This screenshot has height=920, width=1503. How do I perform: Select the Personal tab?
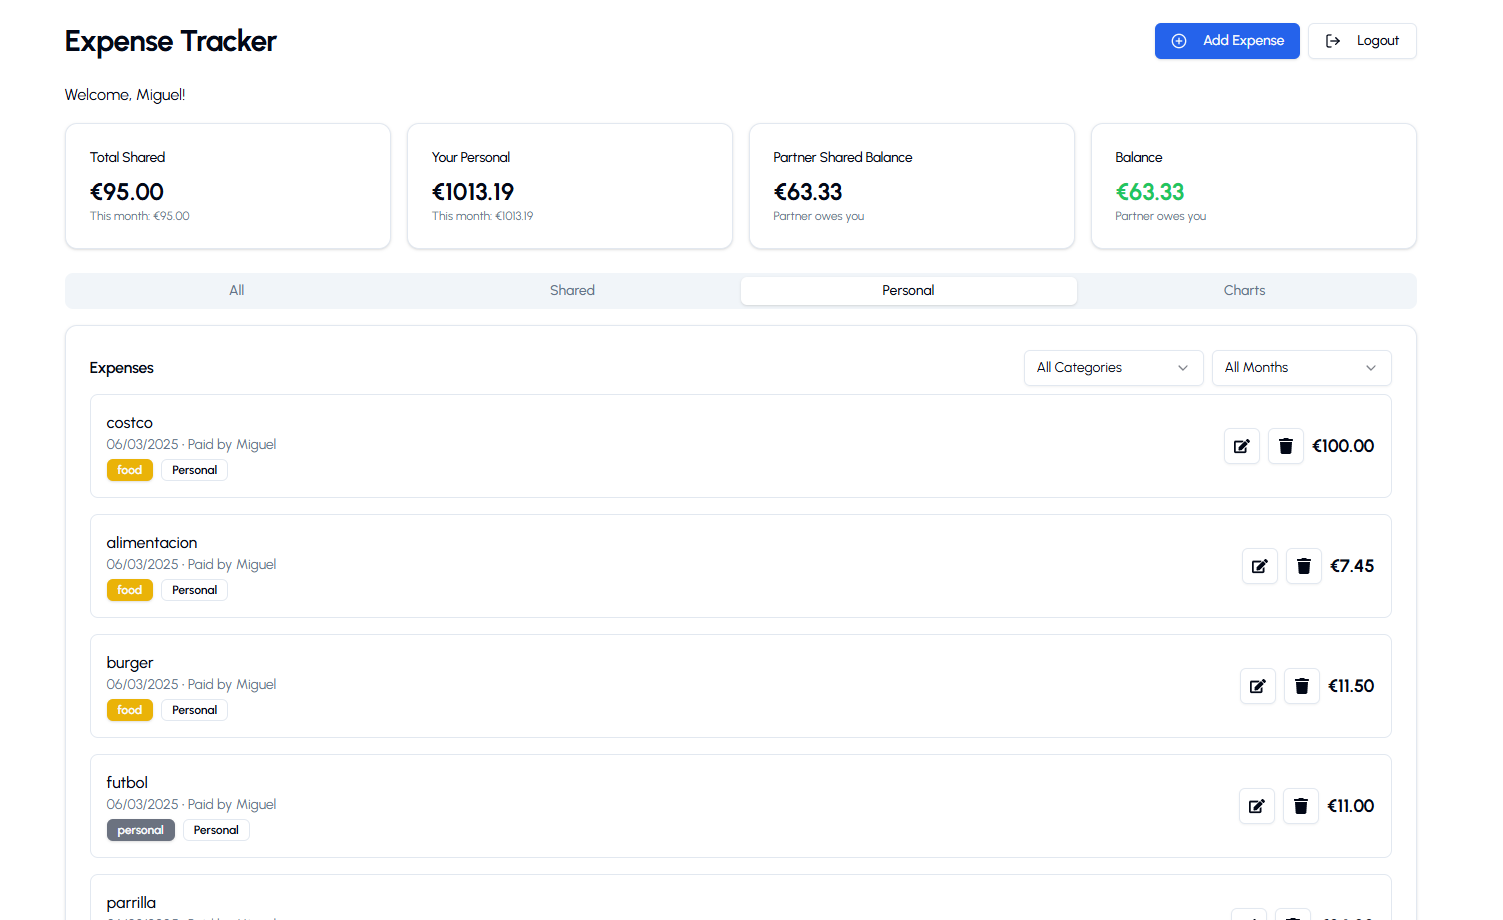point(909,291)
